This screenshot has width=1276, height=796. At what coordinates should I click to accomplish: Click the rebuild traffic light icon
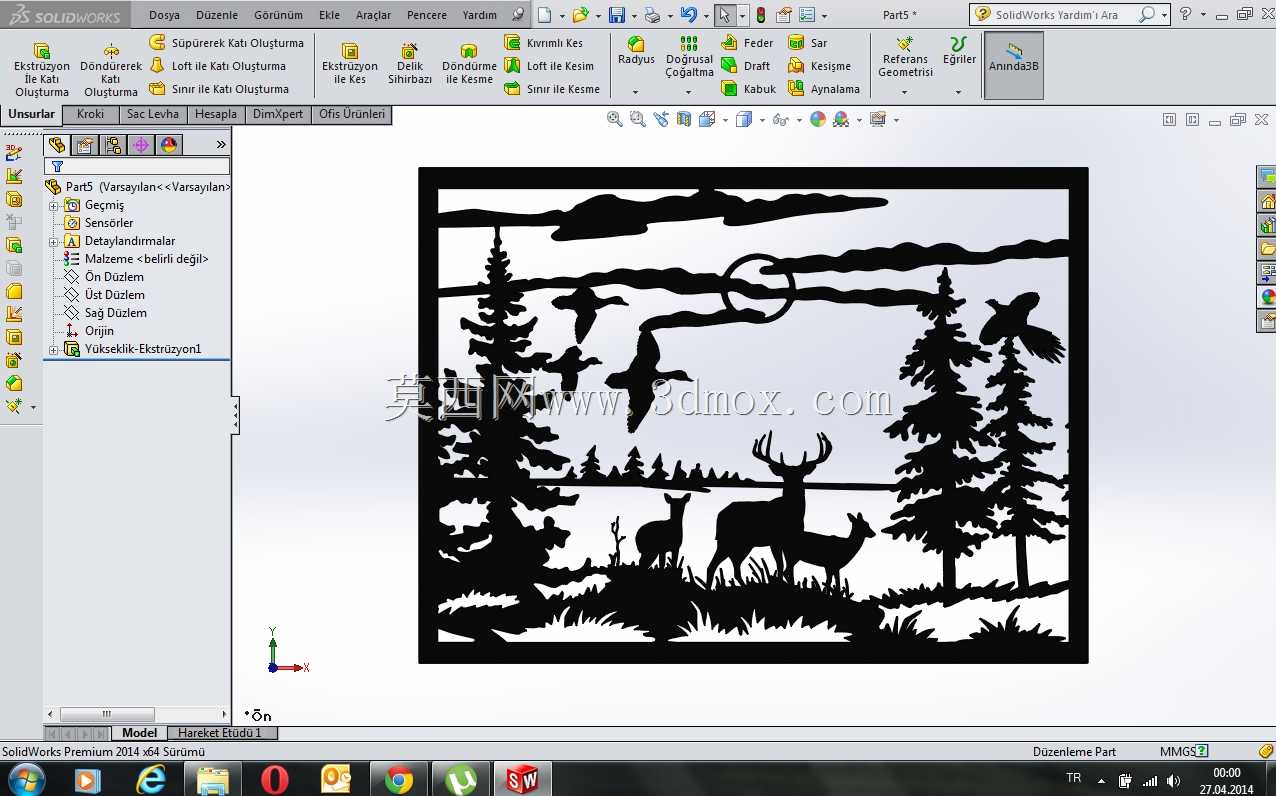pyautogui.click(x=761, y=15)
